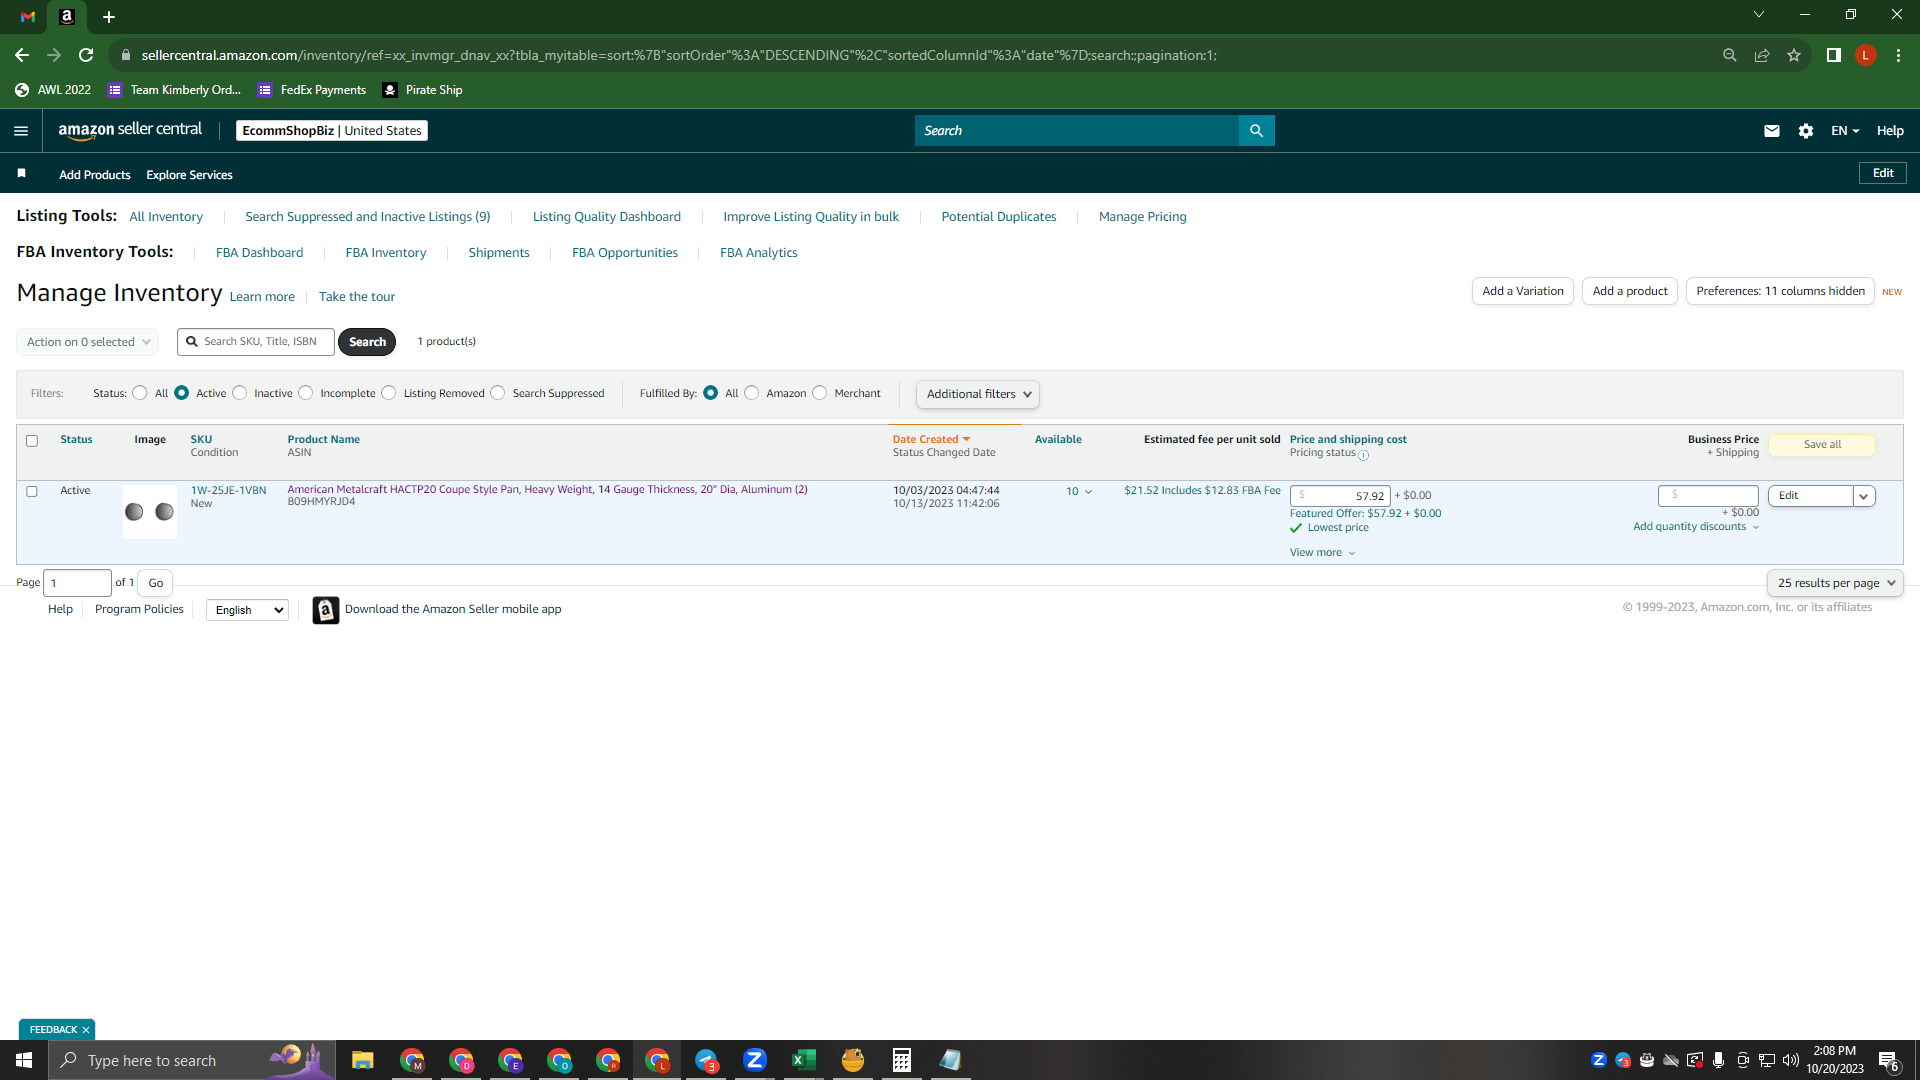Screen dimensions: 1920x1080
Task: Open the Windows notification center
Action: 1889,1060
